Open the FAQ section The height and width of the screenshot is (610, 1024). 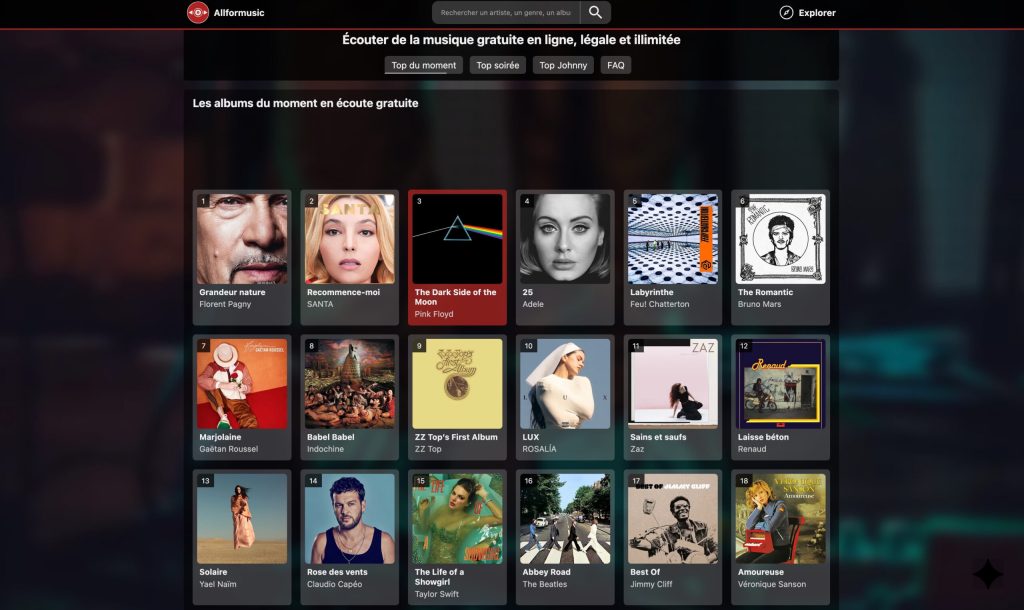tap(615, 64)
